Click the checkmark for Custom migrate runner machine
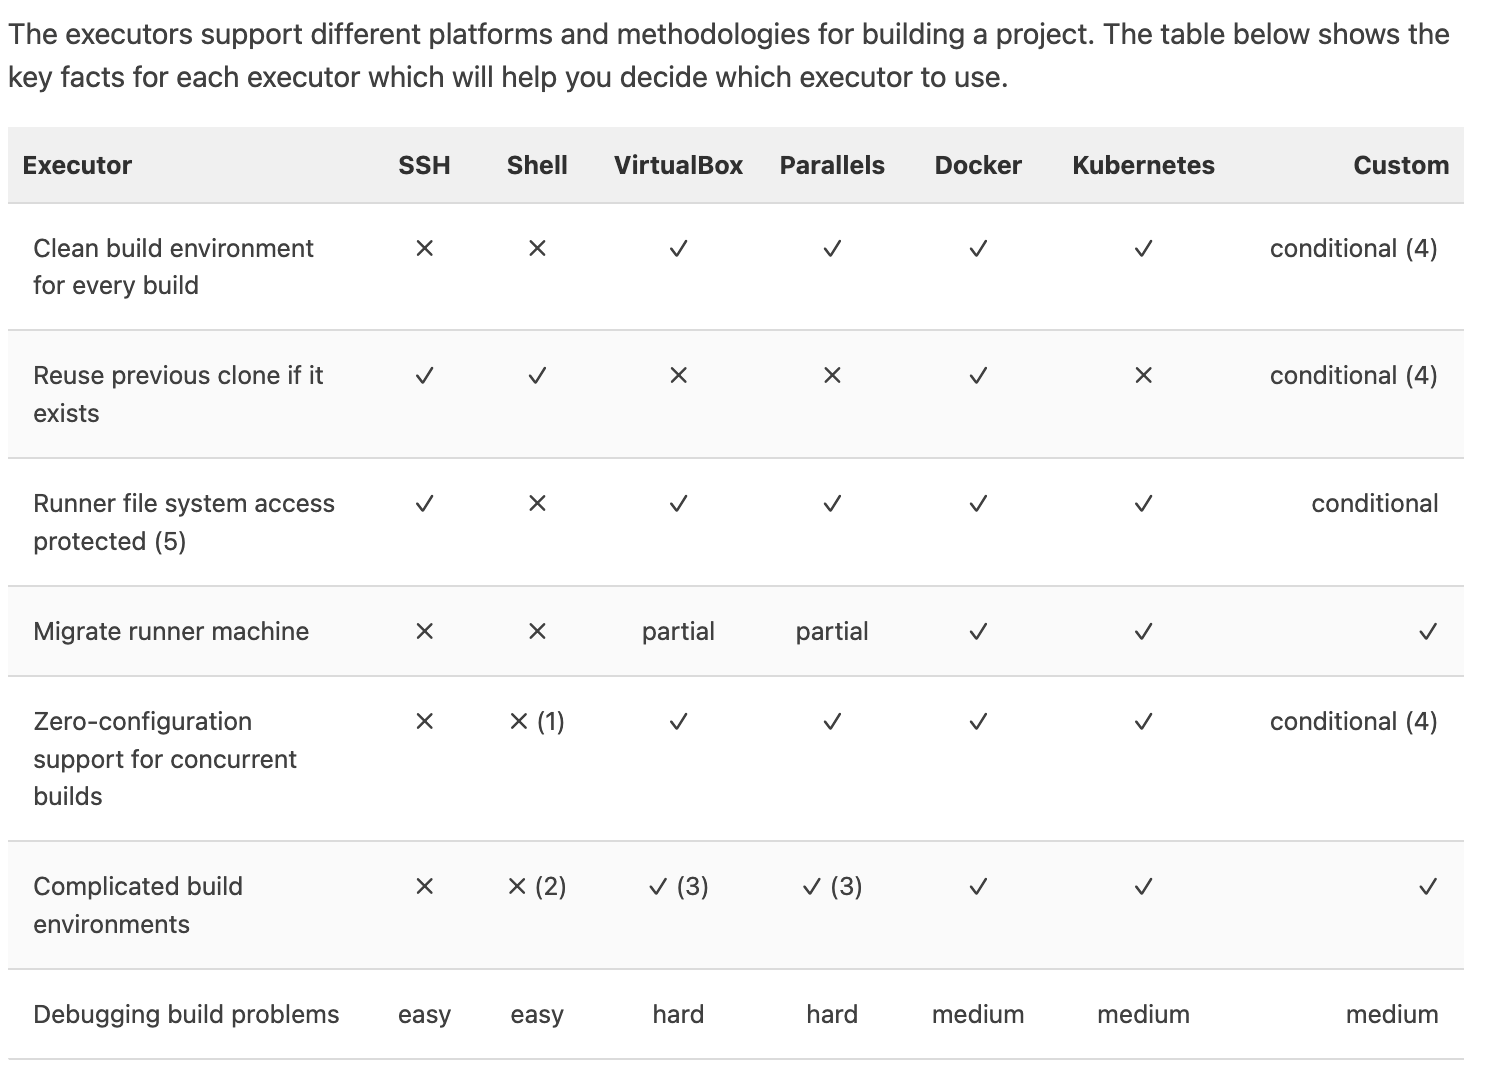This screenshot has width=1486, height=1072. (x=1427, y=631)
